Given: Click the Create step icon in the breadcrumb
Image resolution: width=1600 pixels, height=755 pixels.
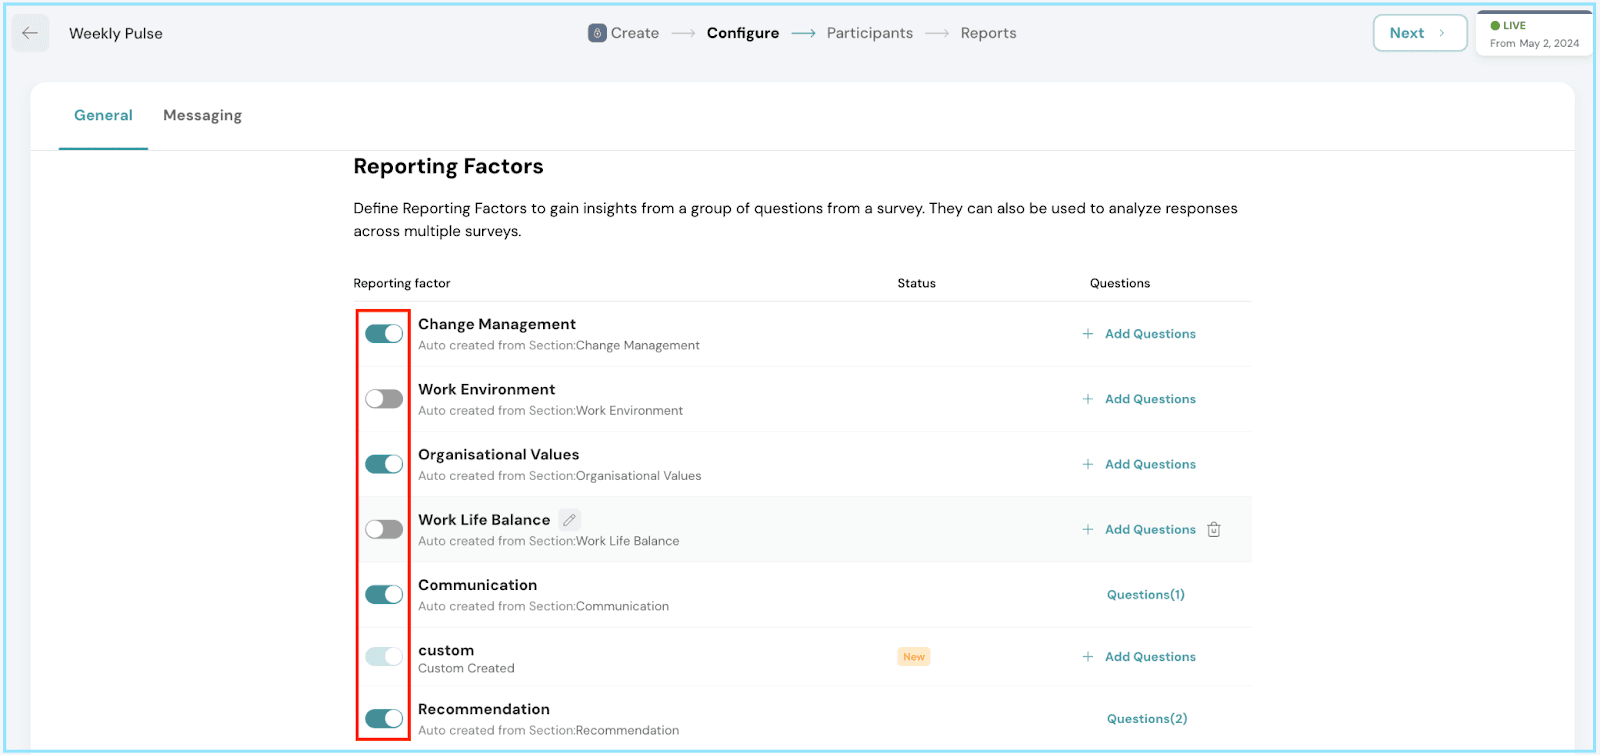Looking at the screenshot, I should [597, 33].
